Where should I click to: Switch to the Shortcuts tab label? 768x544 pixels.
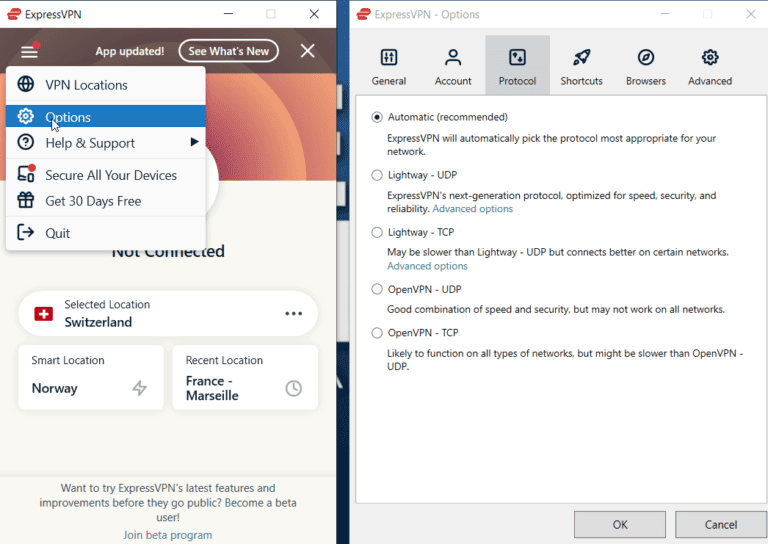coord(581,81)
